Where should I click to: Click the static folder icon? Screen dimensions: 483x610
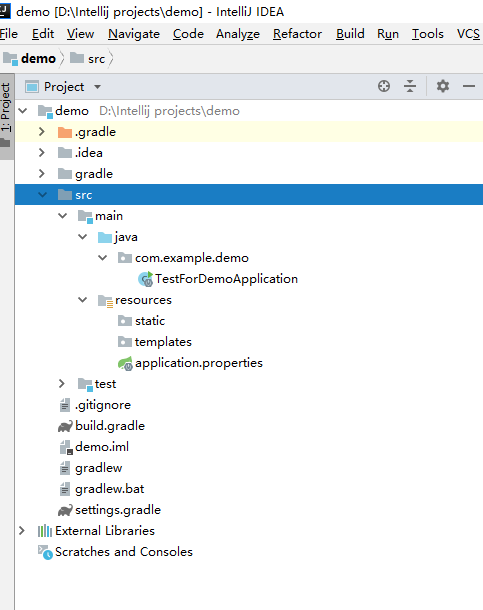[124, 321]
